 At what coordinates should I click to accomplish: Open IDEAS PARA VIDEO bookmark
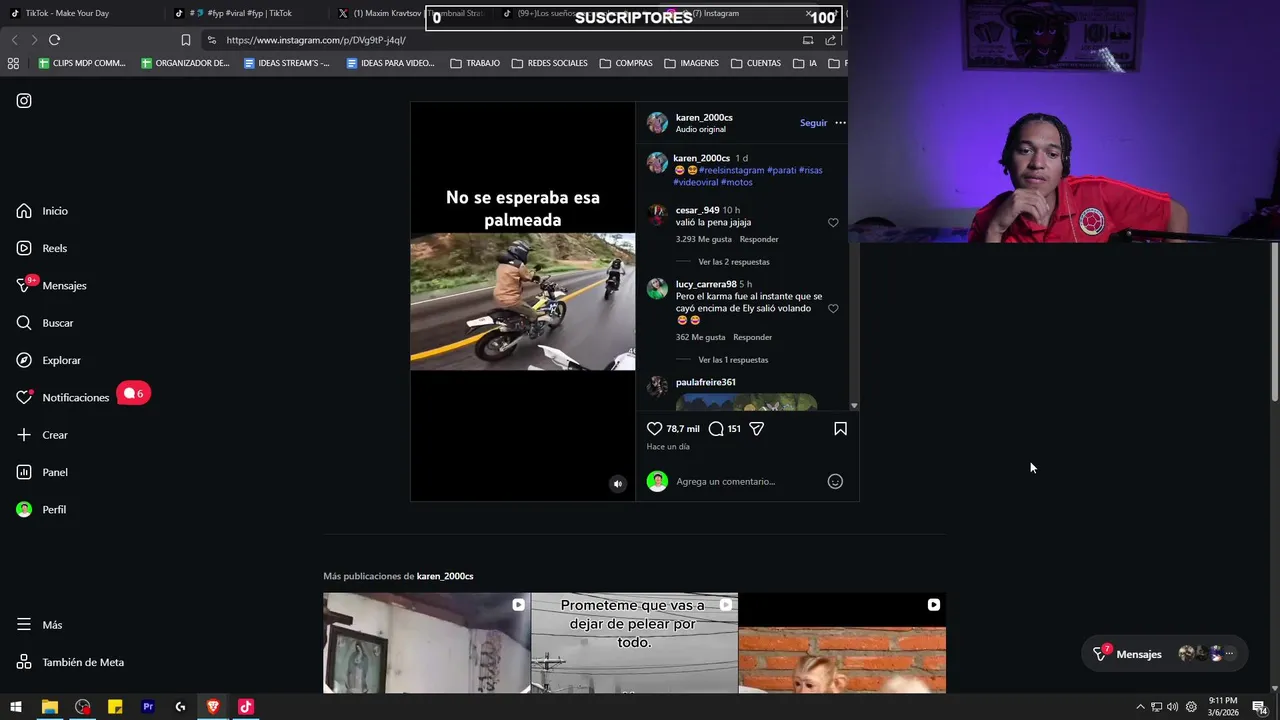[x=390, y=63]
